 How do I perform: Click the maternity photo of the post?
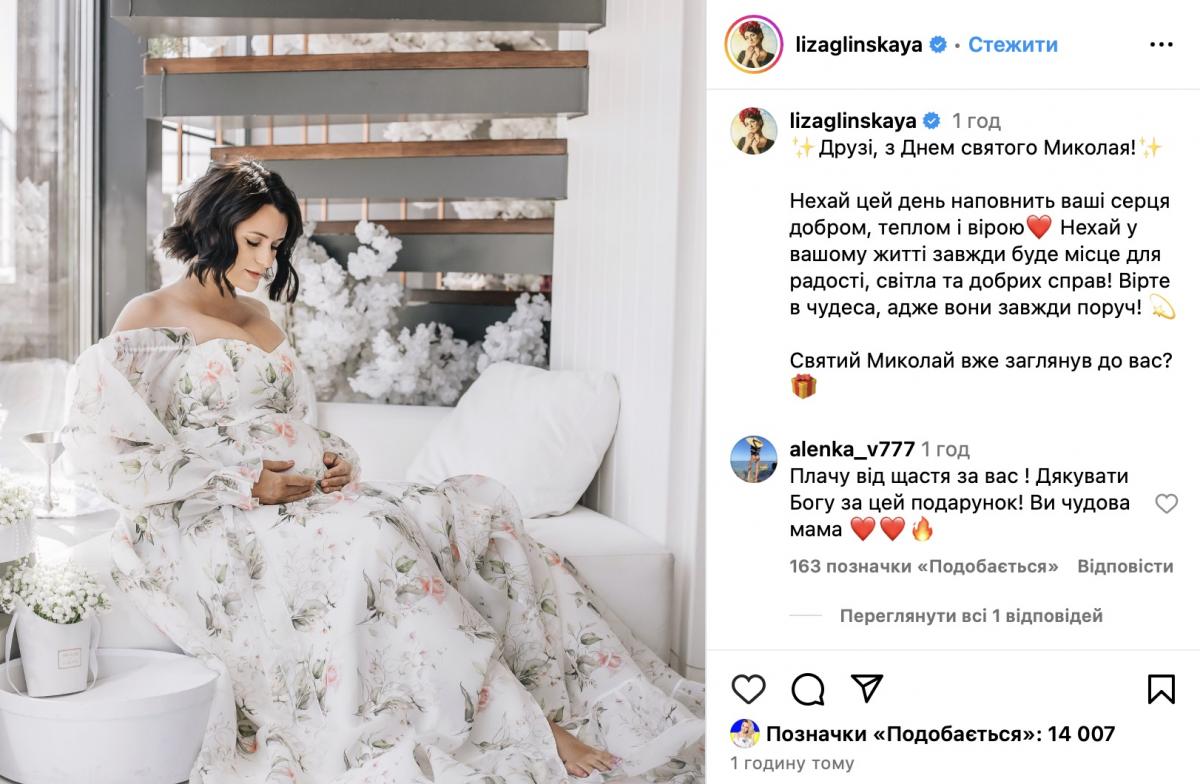353,392
